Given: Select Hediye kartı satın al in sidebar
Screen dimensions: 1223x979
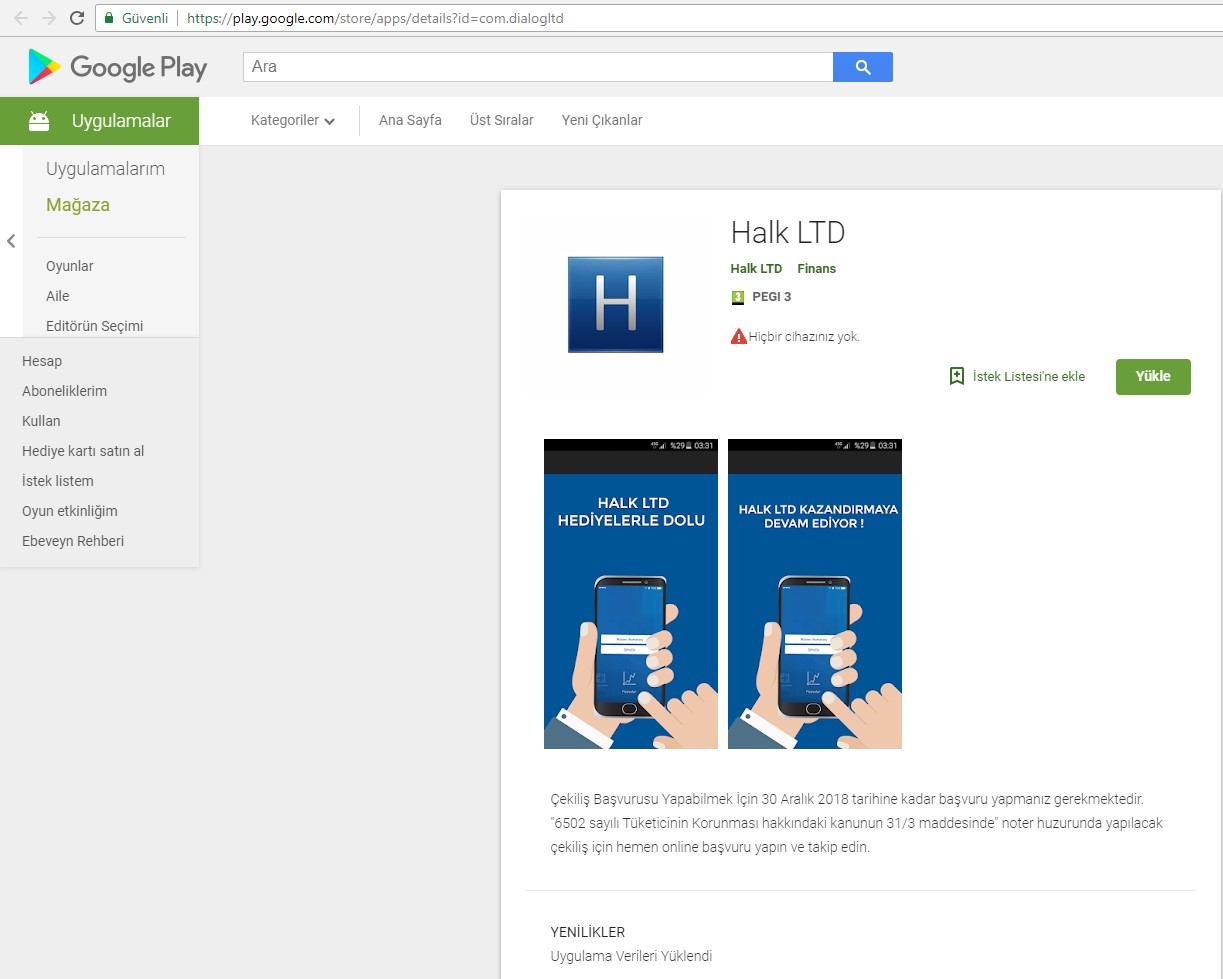Looking at the screenshot, I should click(x=83, y=451).
